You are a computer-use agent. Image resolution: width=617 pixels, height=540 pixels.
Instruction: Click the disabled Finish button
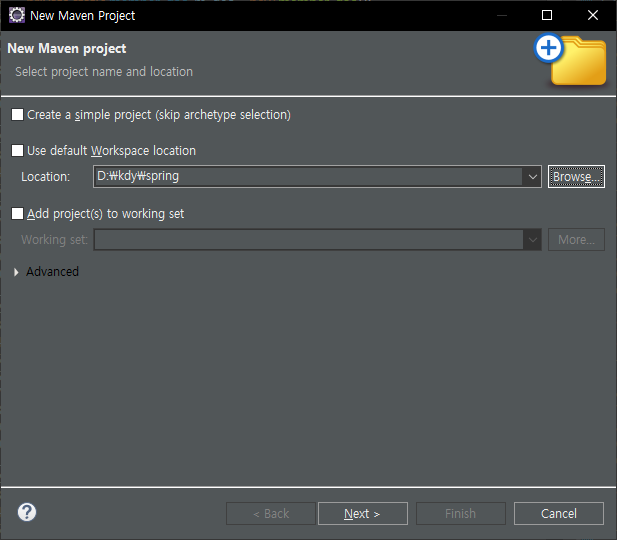[460, 513]
